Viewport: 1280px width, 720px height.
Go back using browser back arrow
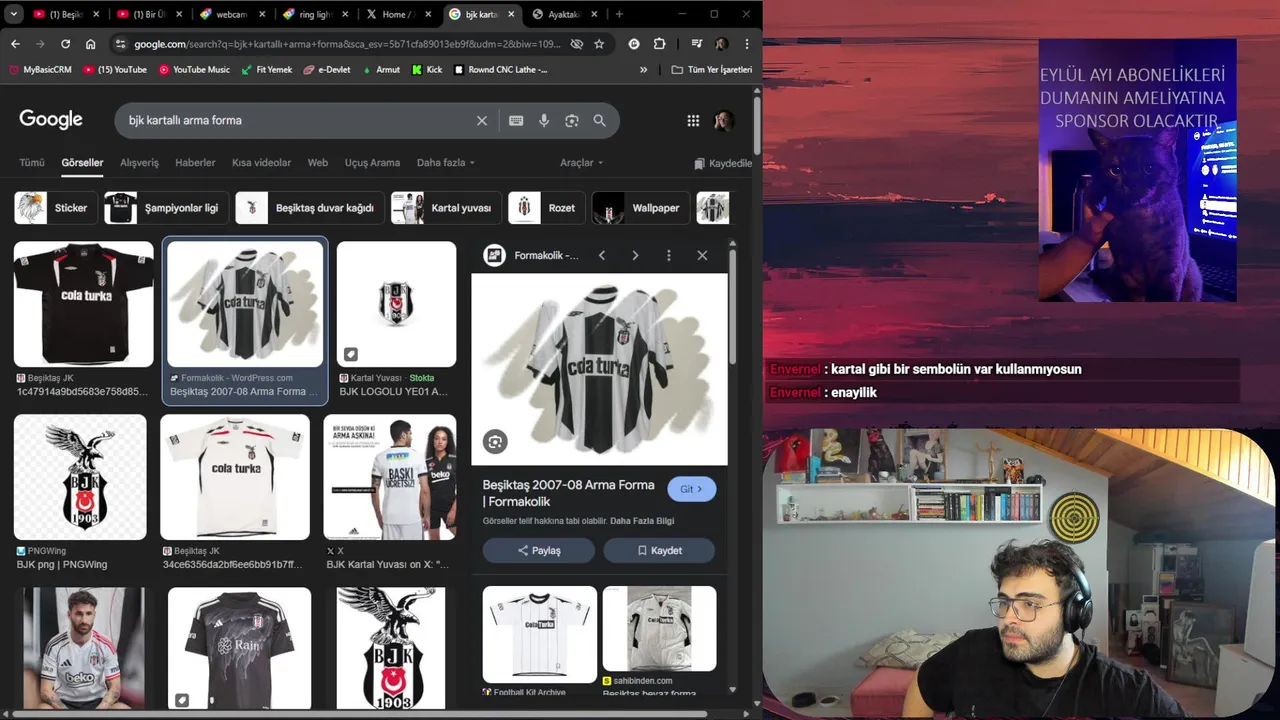pyautogui.click(x=15, y=44)
